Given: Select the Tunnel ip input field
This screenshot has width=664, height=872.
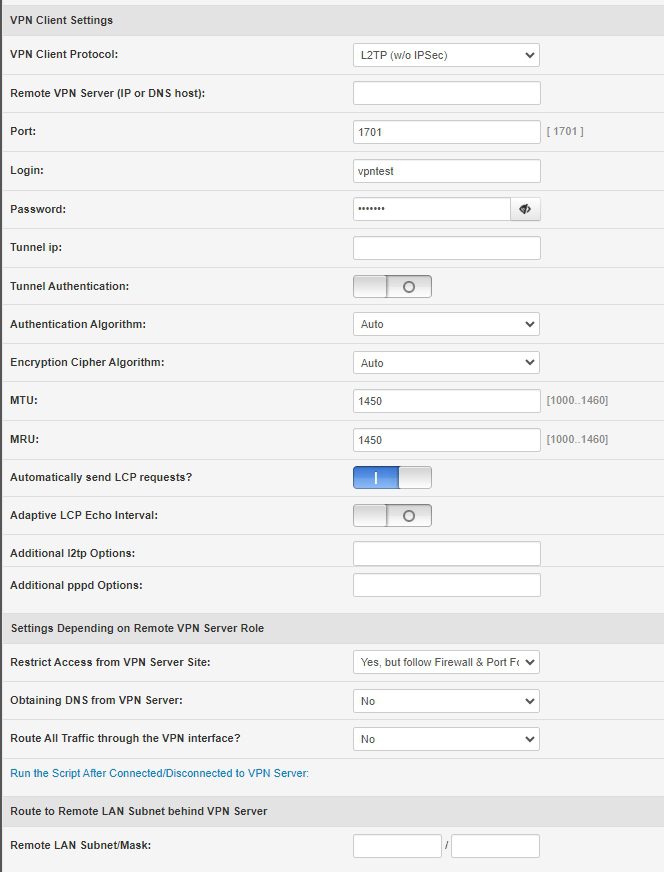Looking at the screenshot, I should 446,248.
